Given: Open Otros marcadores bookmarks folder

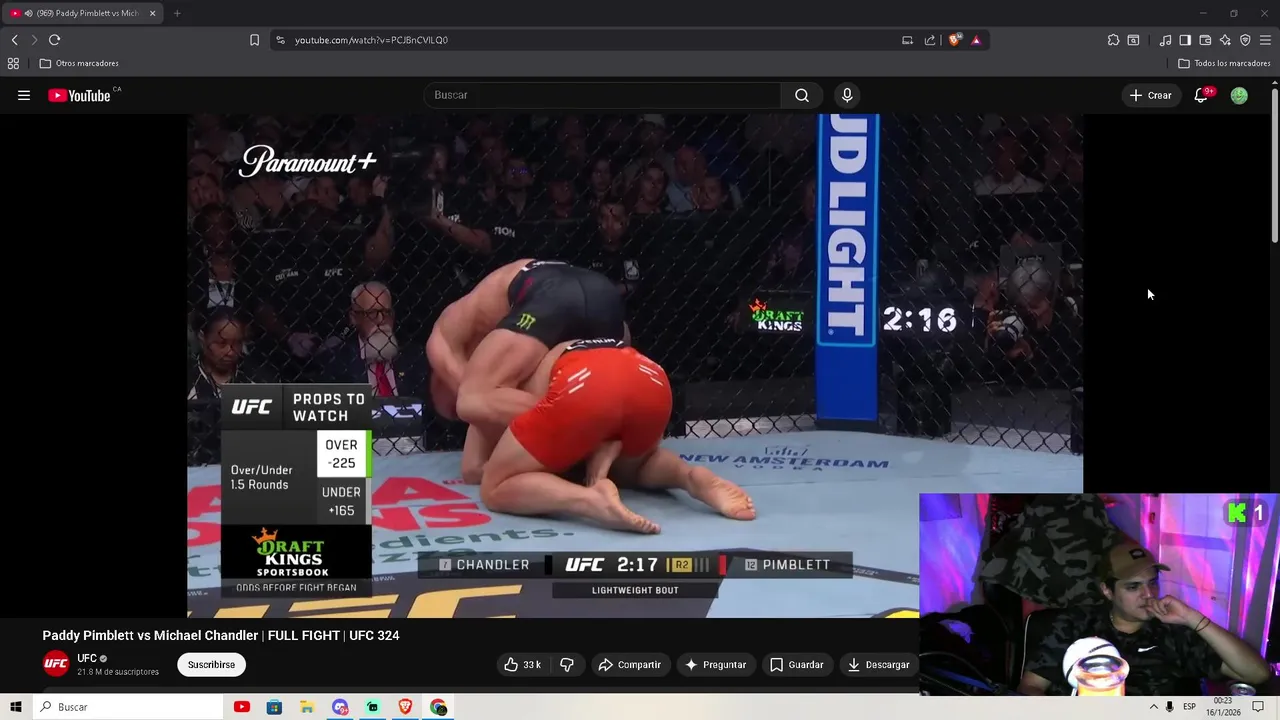Looking at the screenshot, I should [x=79, y=63].
